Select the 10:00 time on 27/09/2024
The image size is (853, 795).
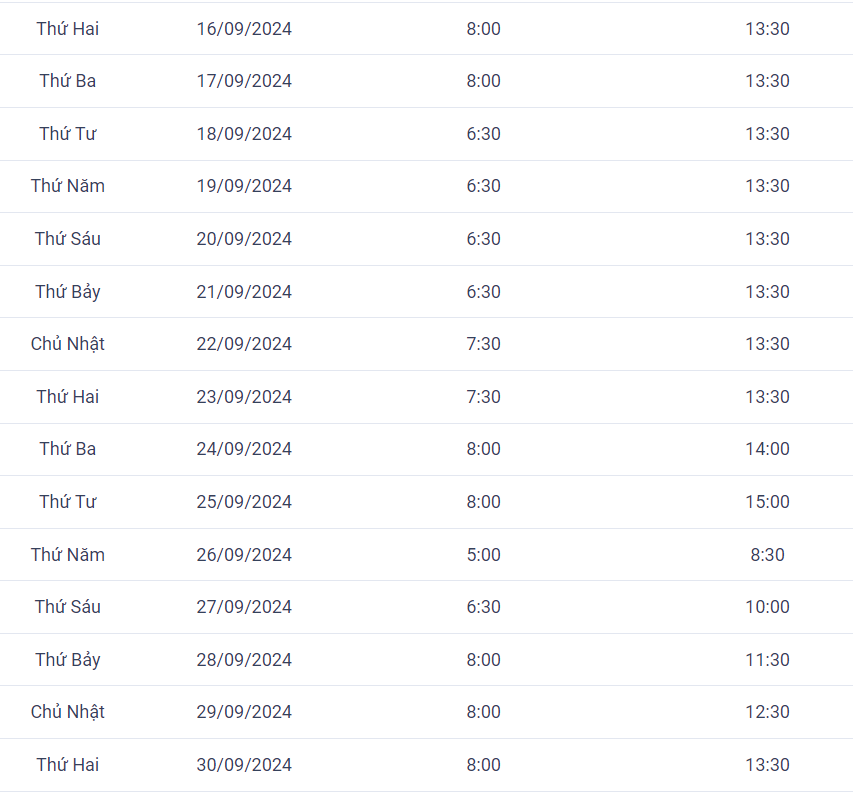pos(767,607)
